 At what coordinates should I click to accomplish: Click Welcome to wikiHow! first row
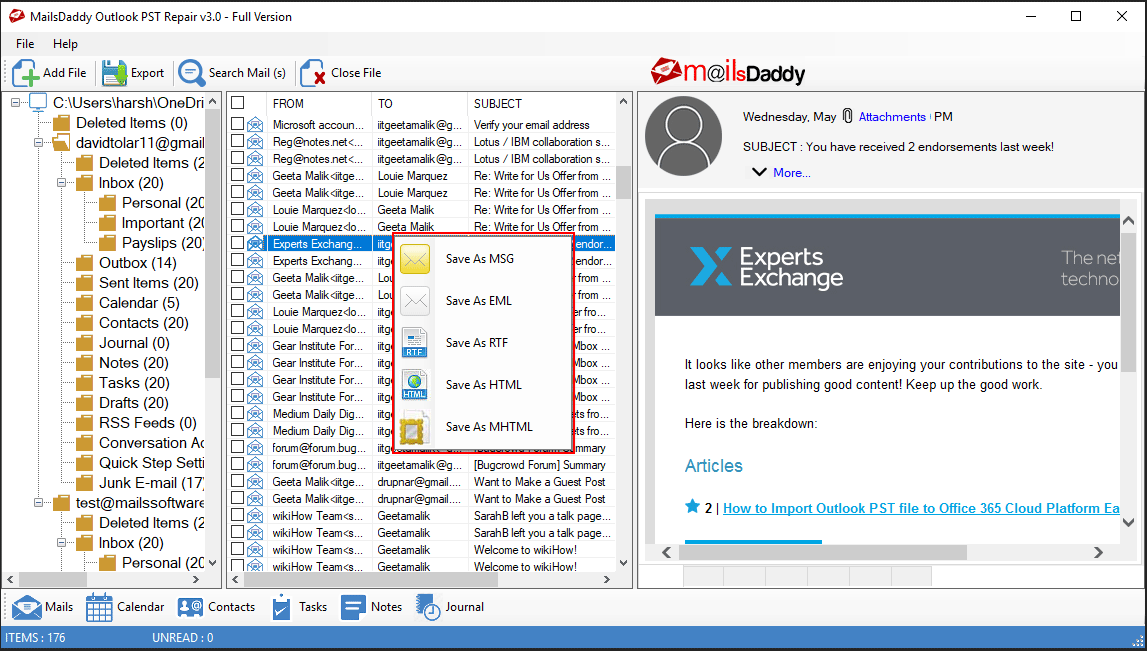point(525,549)
